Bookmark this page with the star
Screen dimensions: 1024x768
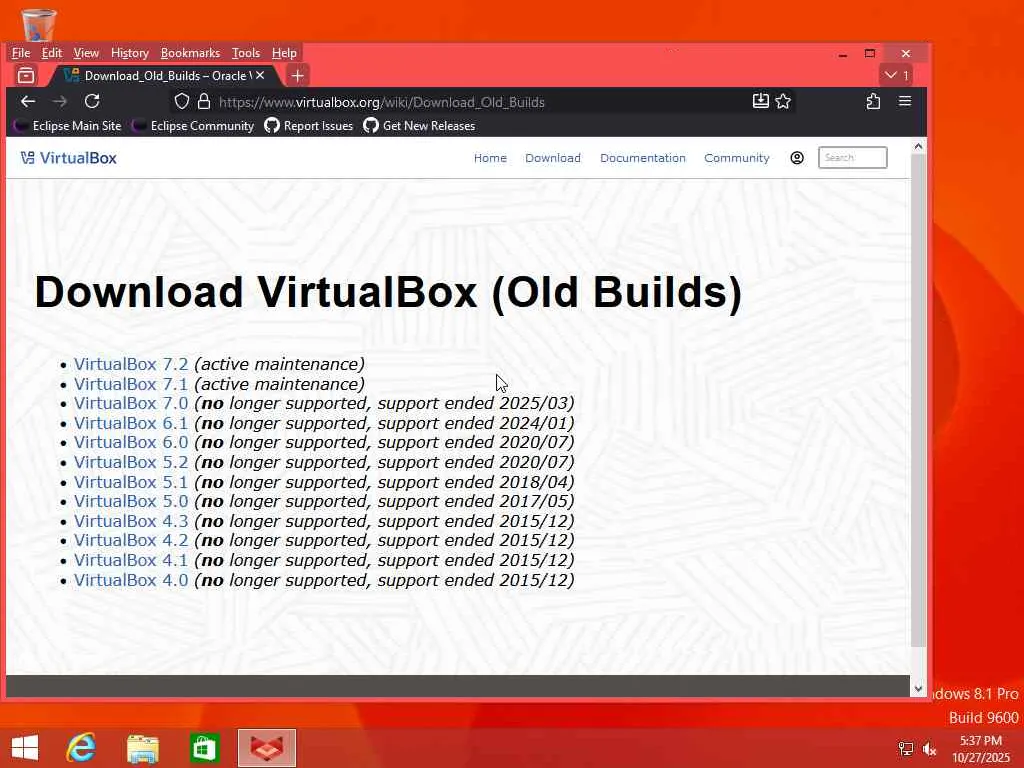point(783,101)
